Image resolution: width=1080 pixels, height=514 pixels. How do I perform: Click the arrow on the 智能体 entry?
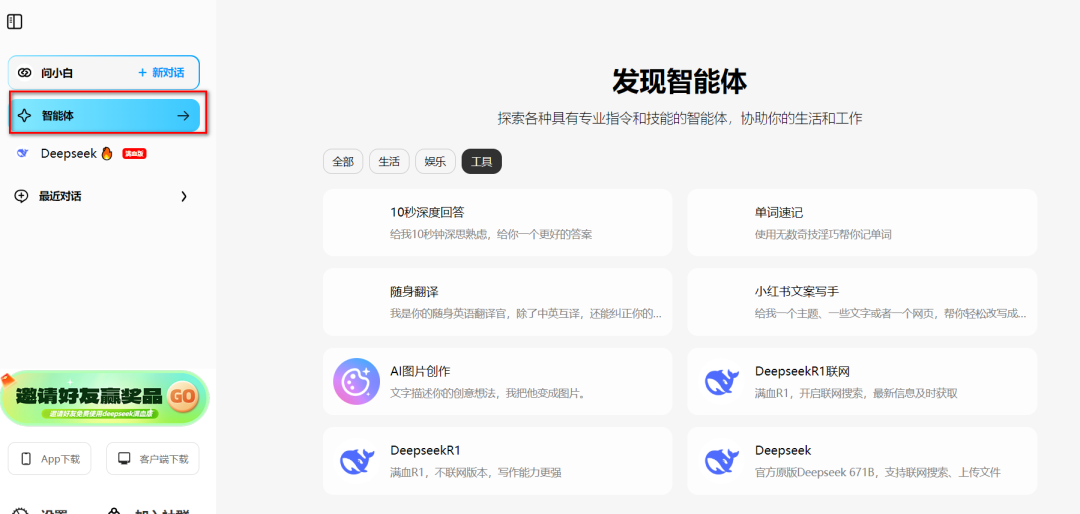tap(183, 116)
